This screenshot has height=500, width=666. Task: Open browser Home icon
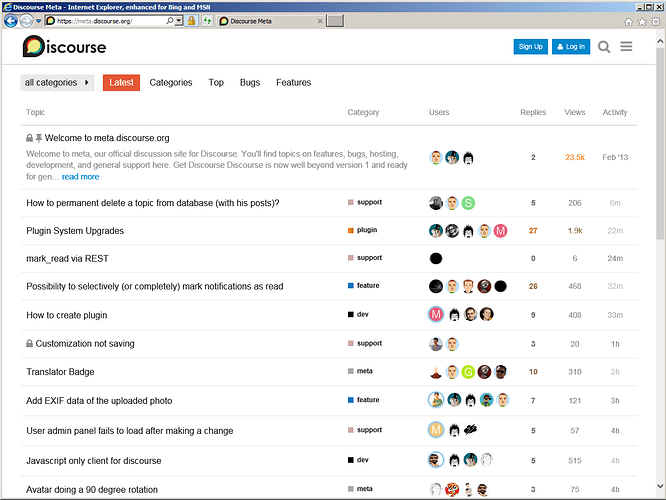click(x=628, y=22)
